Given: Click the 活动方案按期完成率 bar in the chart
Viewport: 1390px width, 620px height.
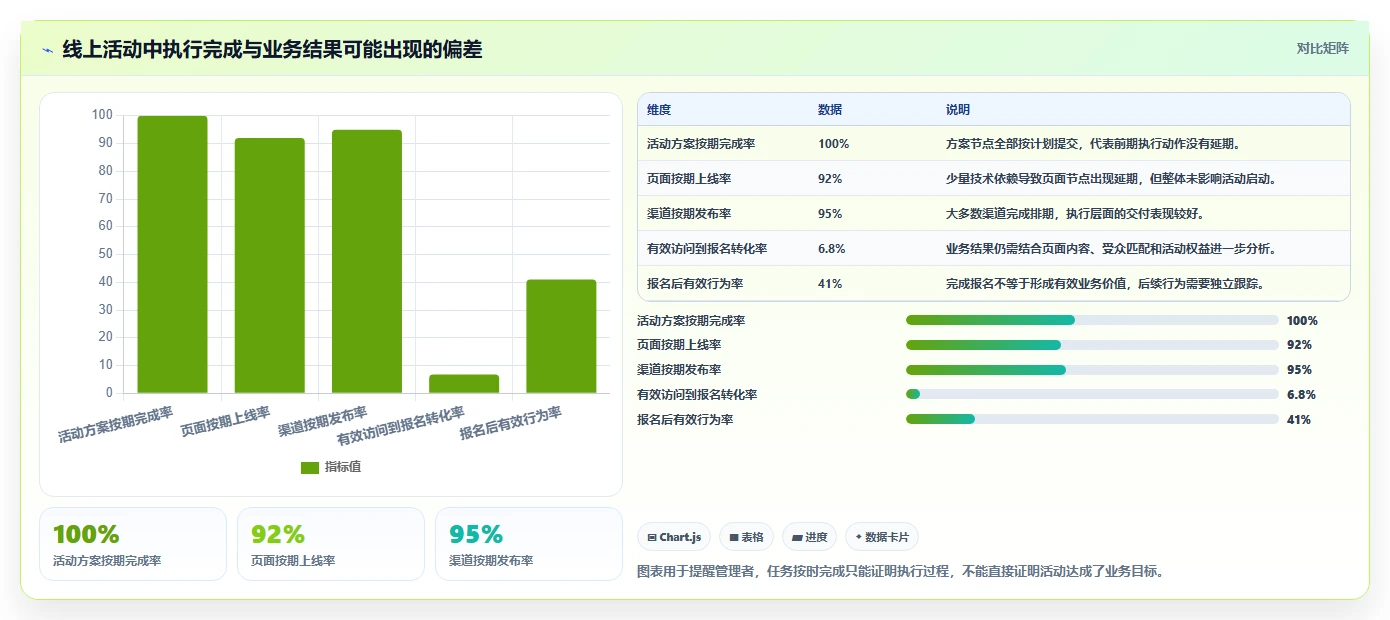Looking at the screenshot, I should 172,254.
